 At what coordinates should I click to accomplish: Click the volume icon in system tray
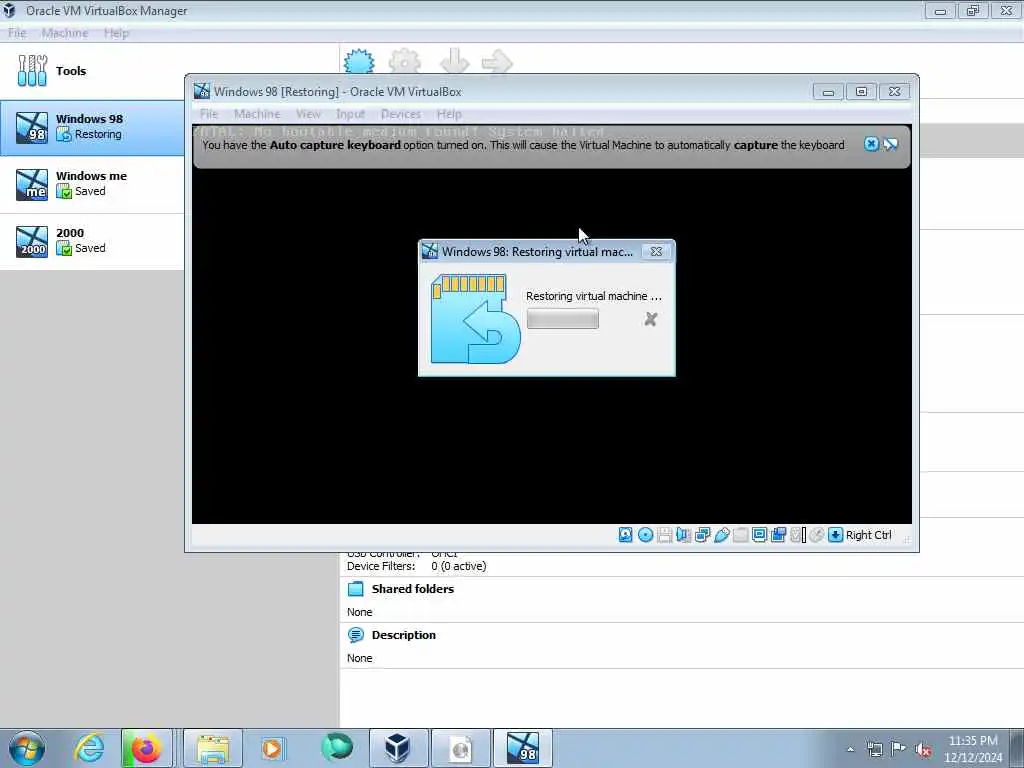click(923, 750)
